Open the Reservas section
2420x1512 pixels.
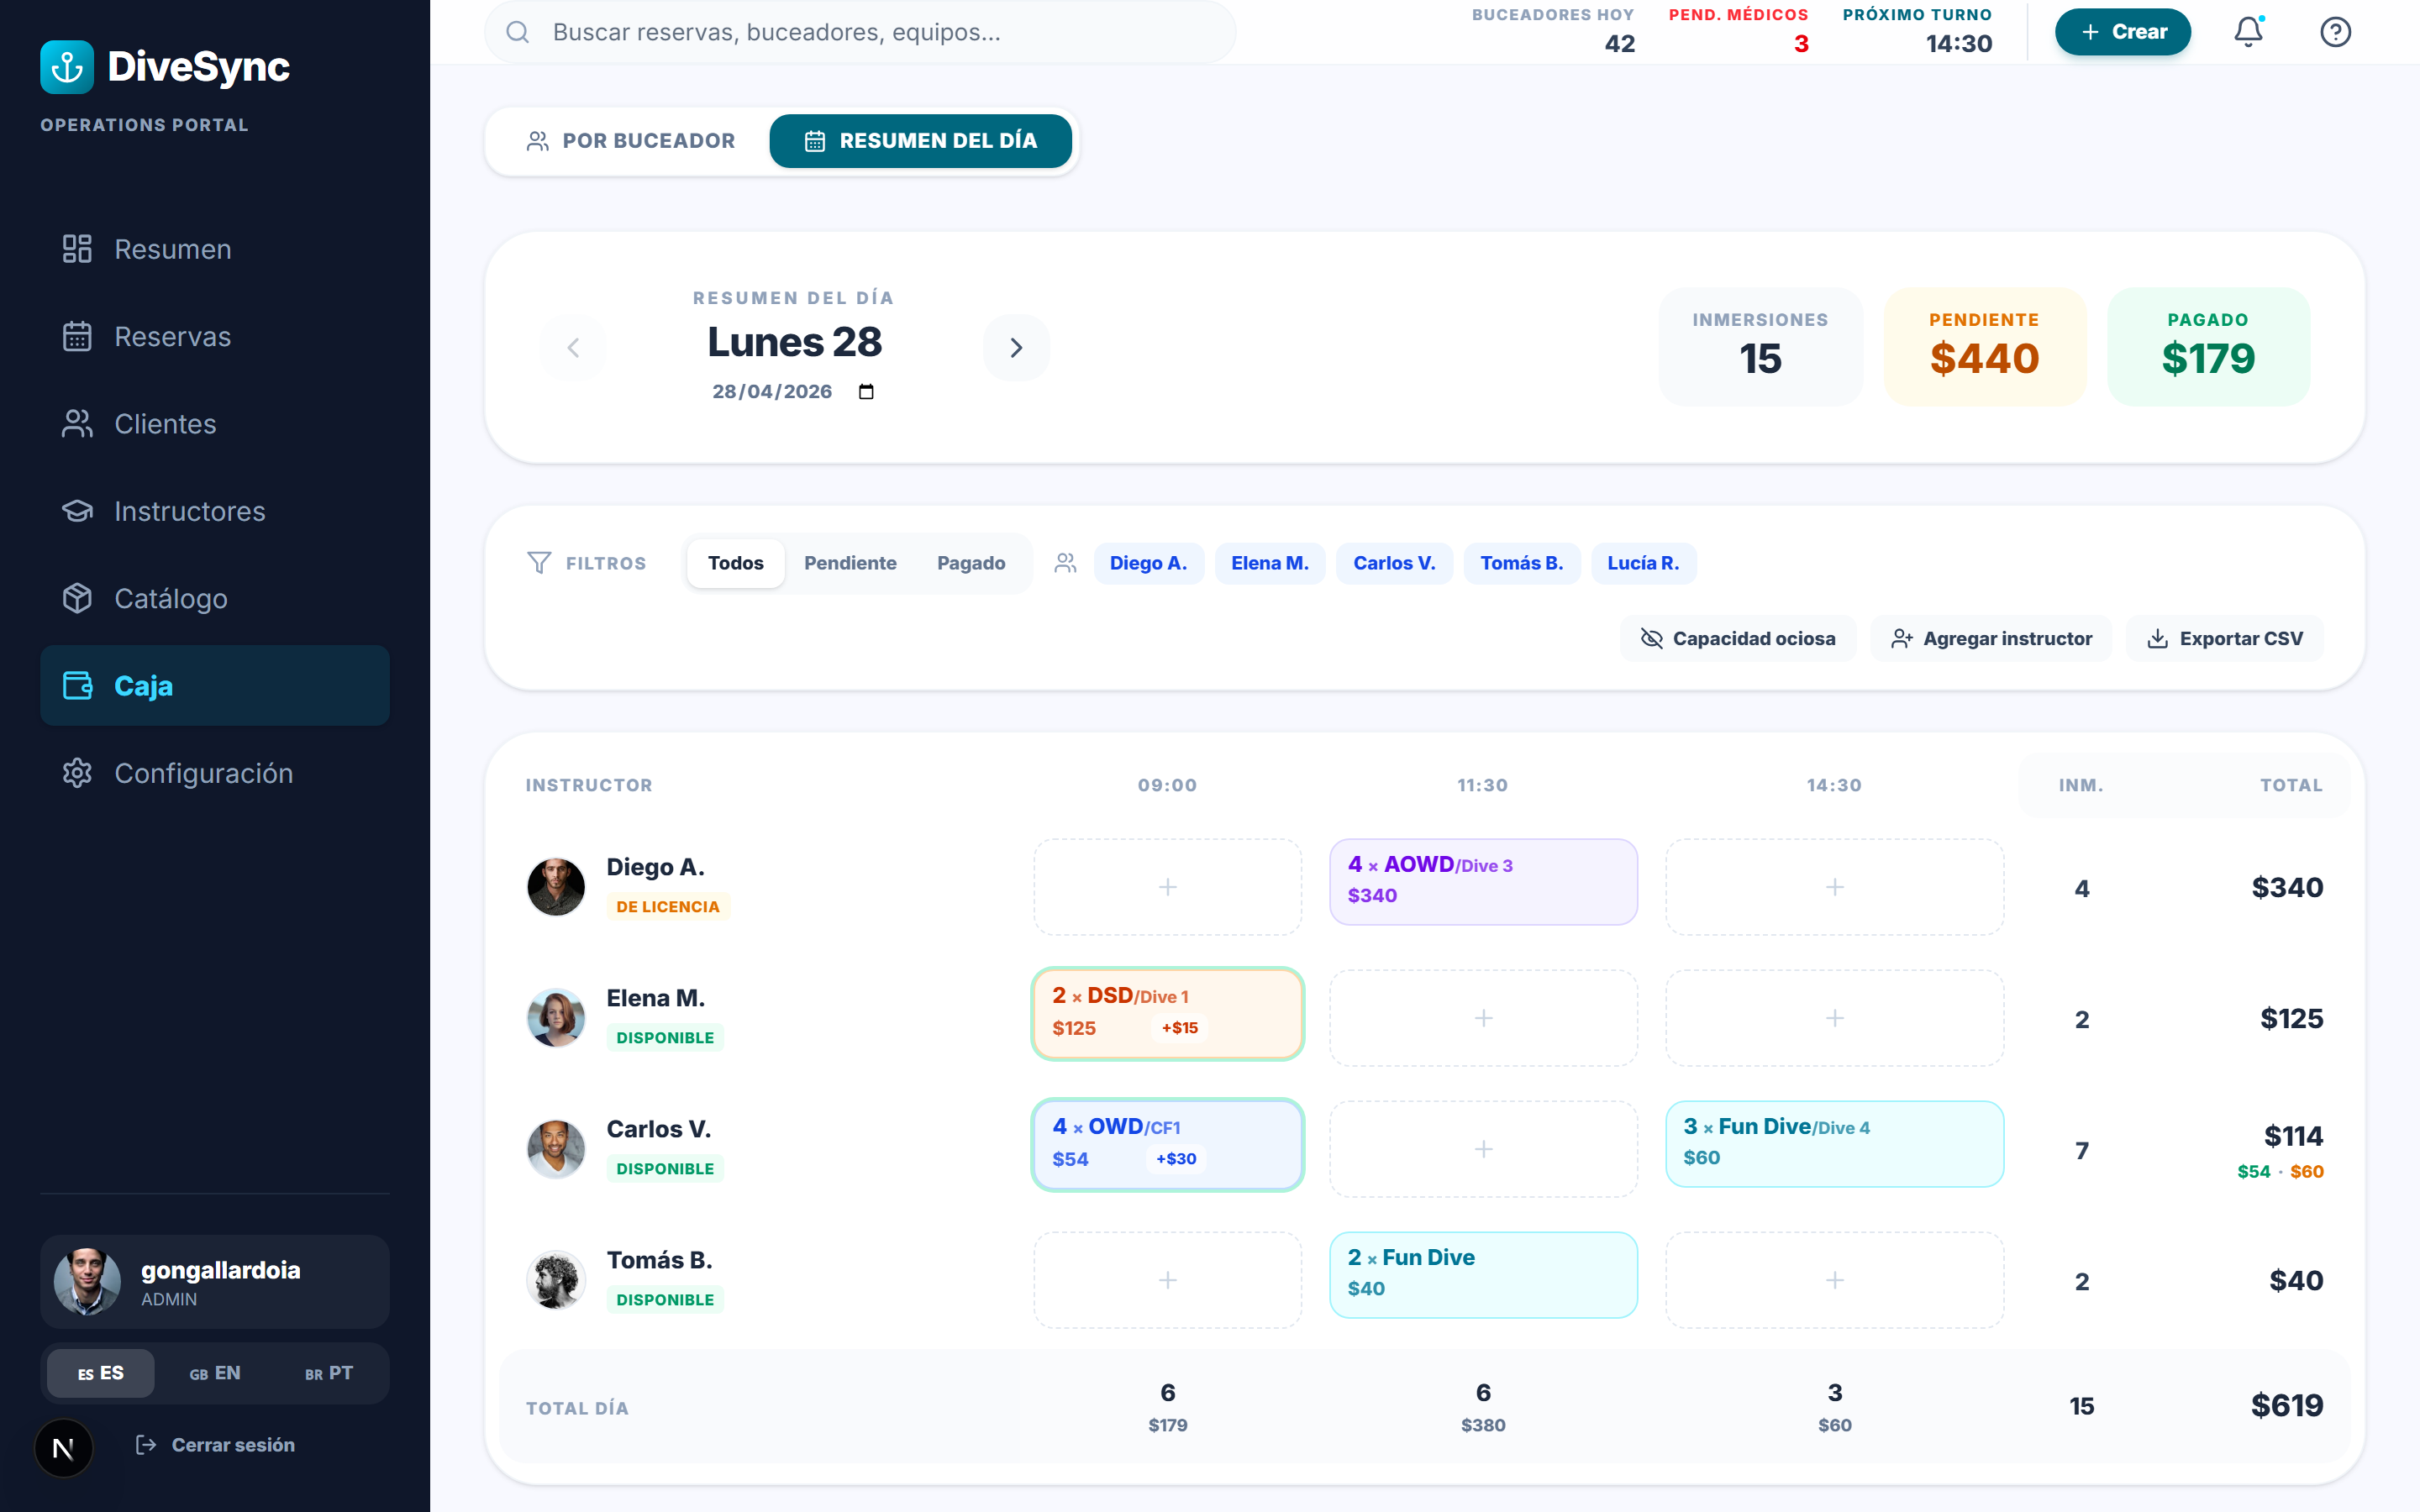(x=215, y=336)
